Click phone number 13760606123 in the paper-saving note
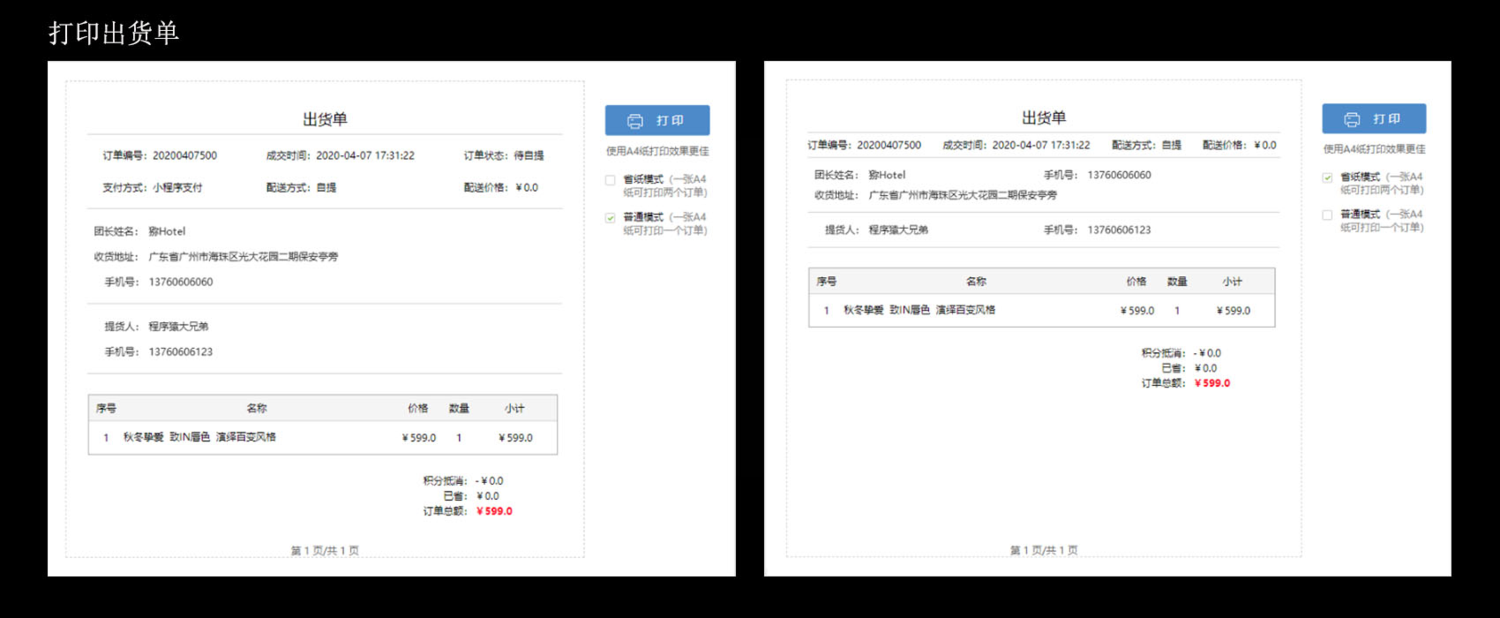The height and width of the screenshot is (618, 1500). 1119,230
